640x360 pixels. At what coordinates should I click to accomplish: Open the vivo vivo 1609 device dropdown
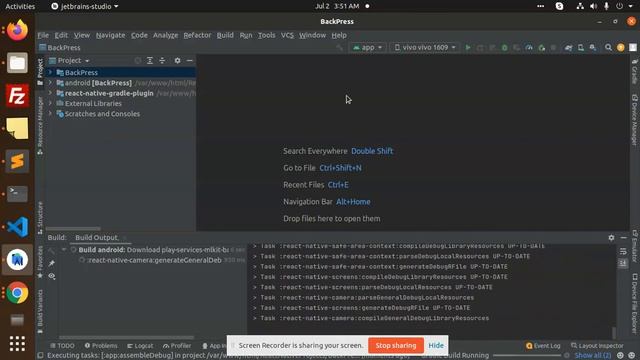tap(424, 48)
